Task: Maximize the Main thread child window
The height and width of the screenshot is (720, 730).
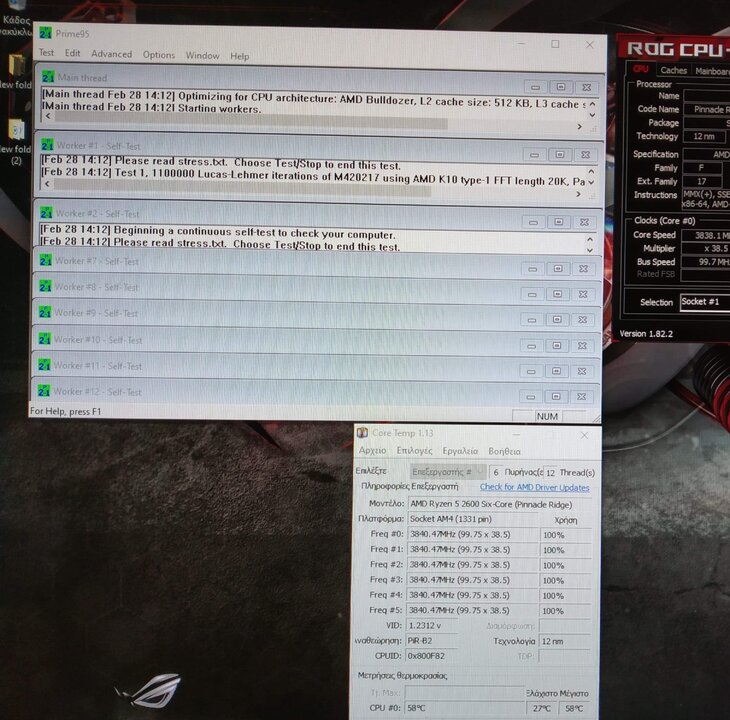Action: point(561,87)
